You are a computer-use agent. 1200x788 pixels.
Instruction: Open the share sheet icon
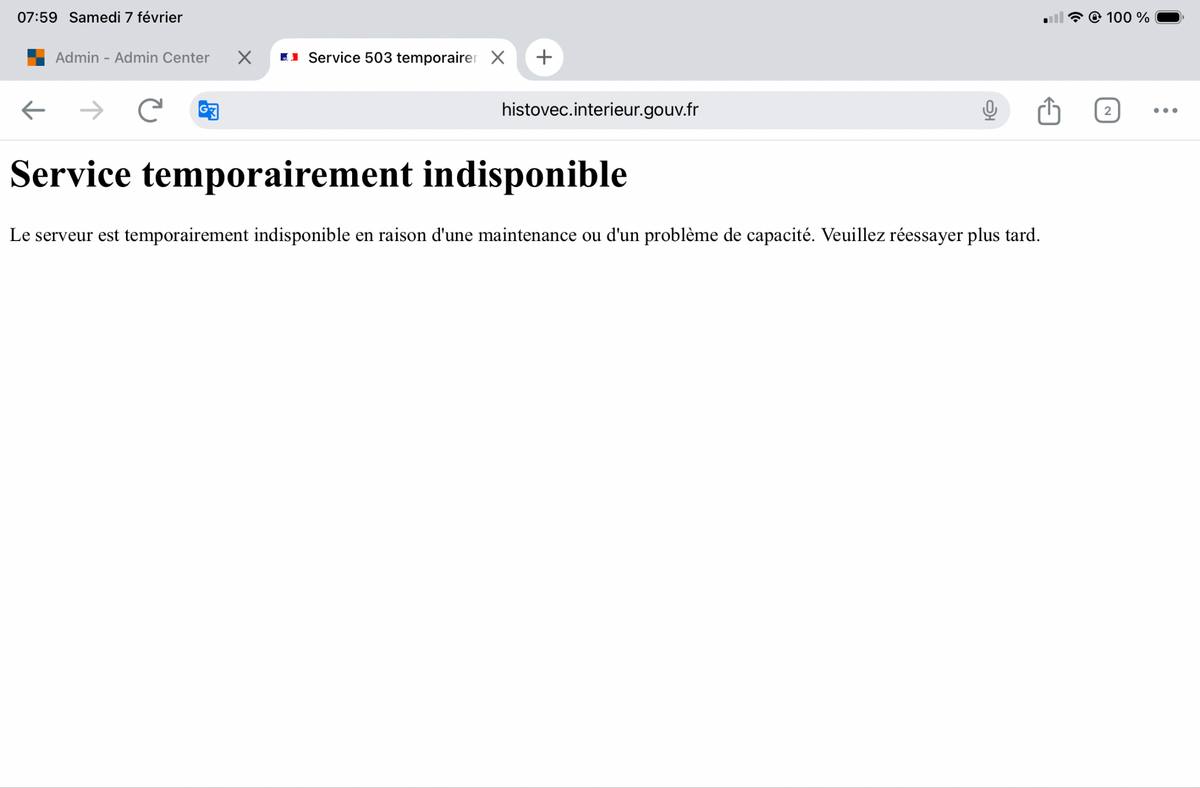(x=1048, y=110)
